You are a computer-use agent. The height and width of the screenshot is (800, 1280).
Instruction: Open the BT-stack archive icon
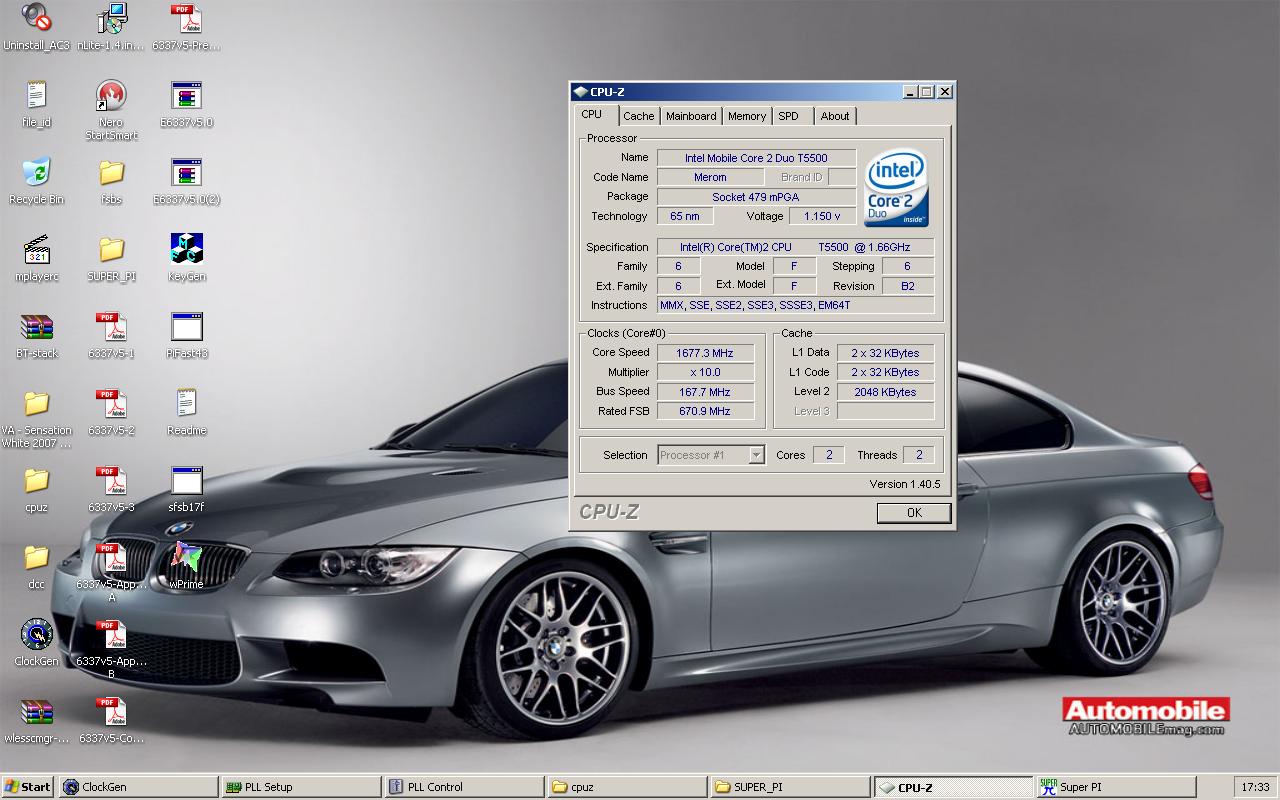[37, 326]
